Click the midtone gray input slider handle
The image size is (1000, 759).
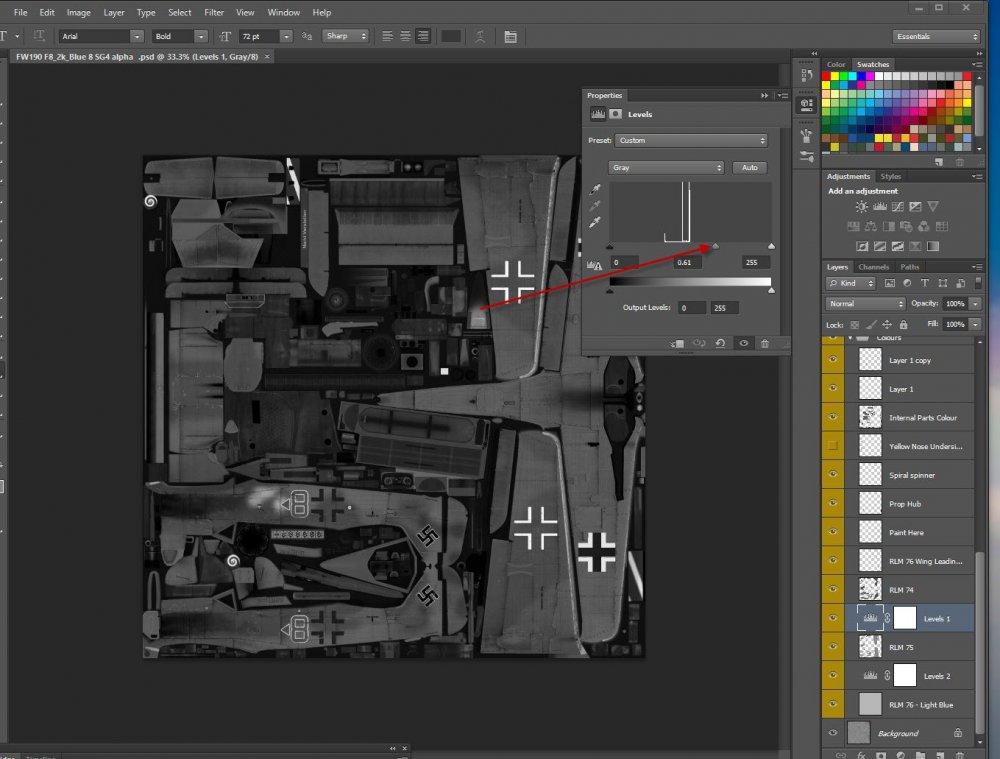[x=714, y=246]
